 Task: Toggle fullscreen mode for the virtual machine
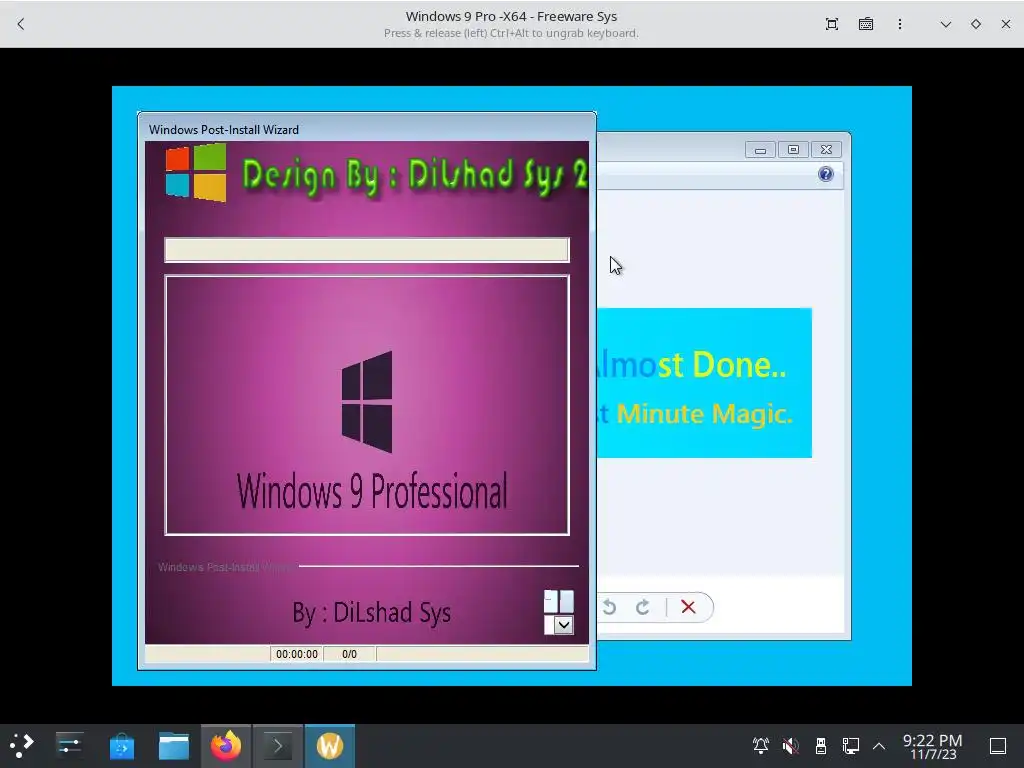pos(831,24)
